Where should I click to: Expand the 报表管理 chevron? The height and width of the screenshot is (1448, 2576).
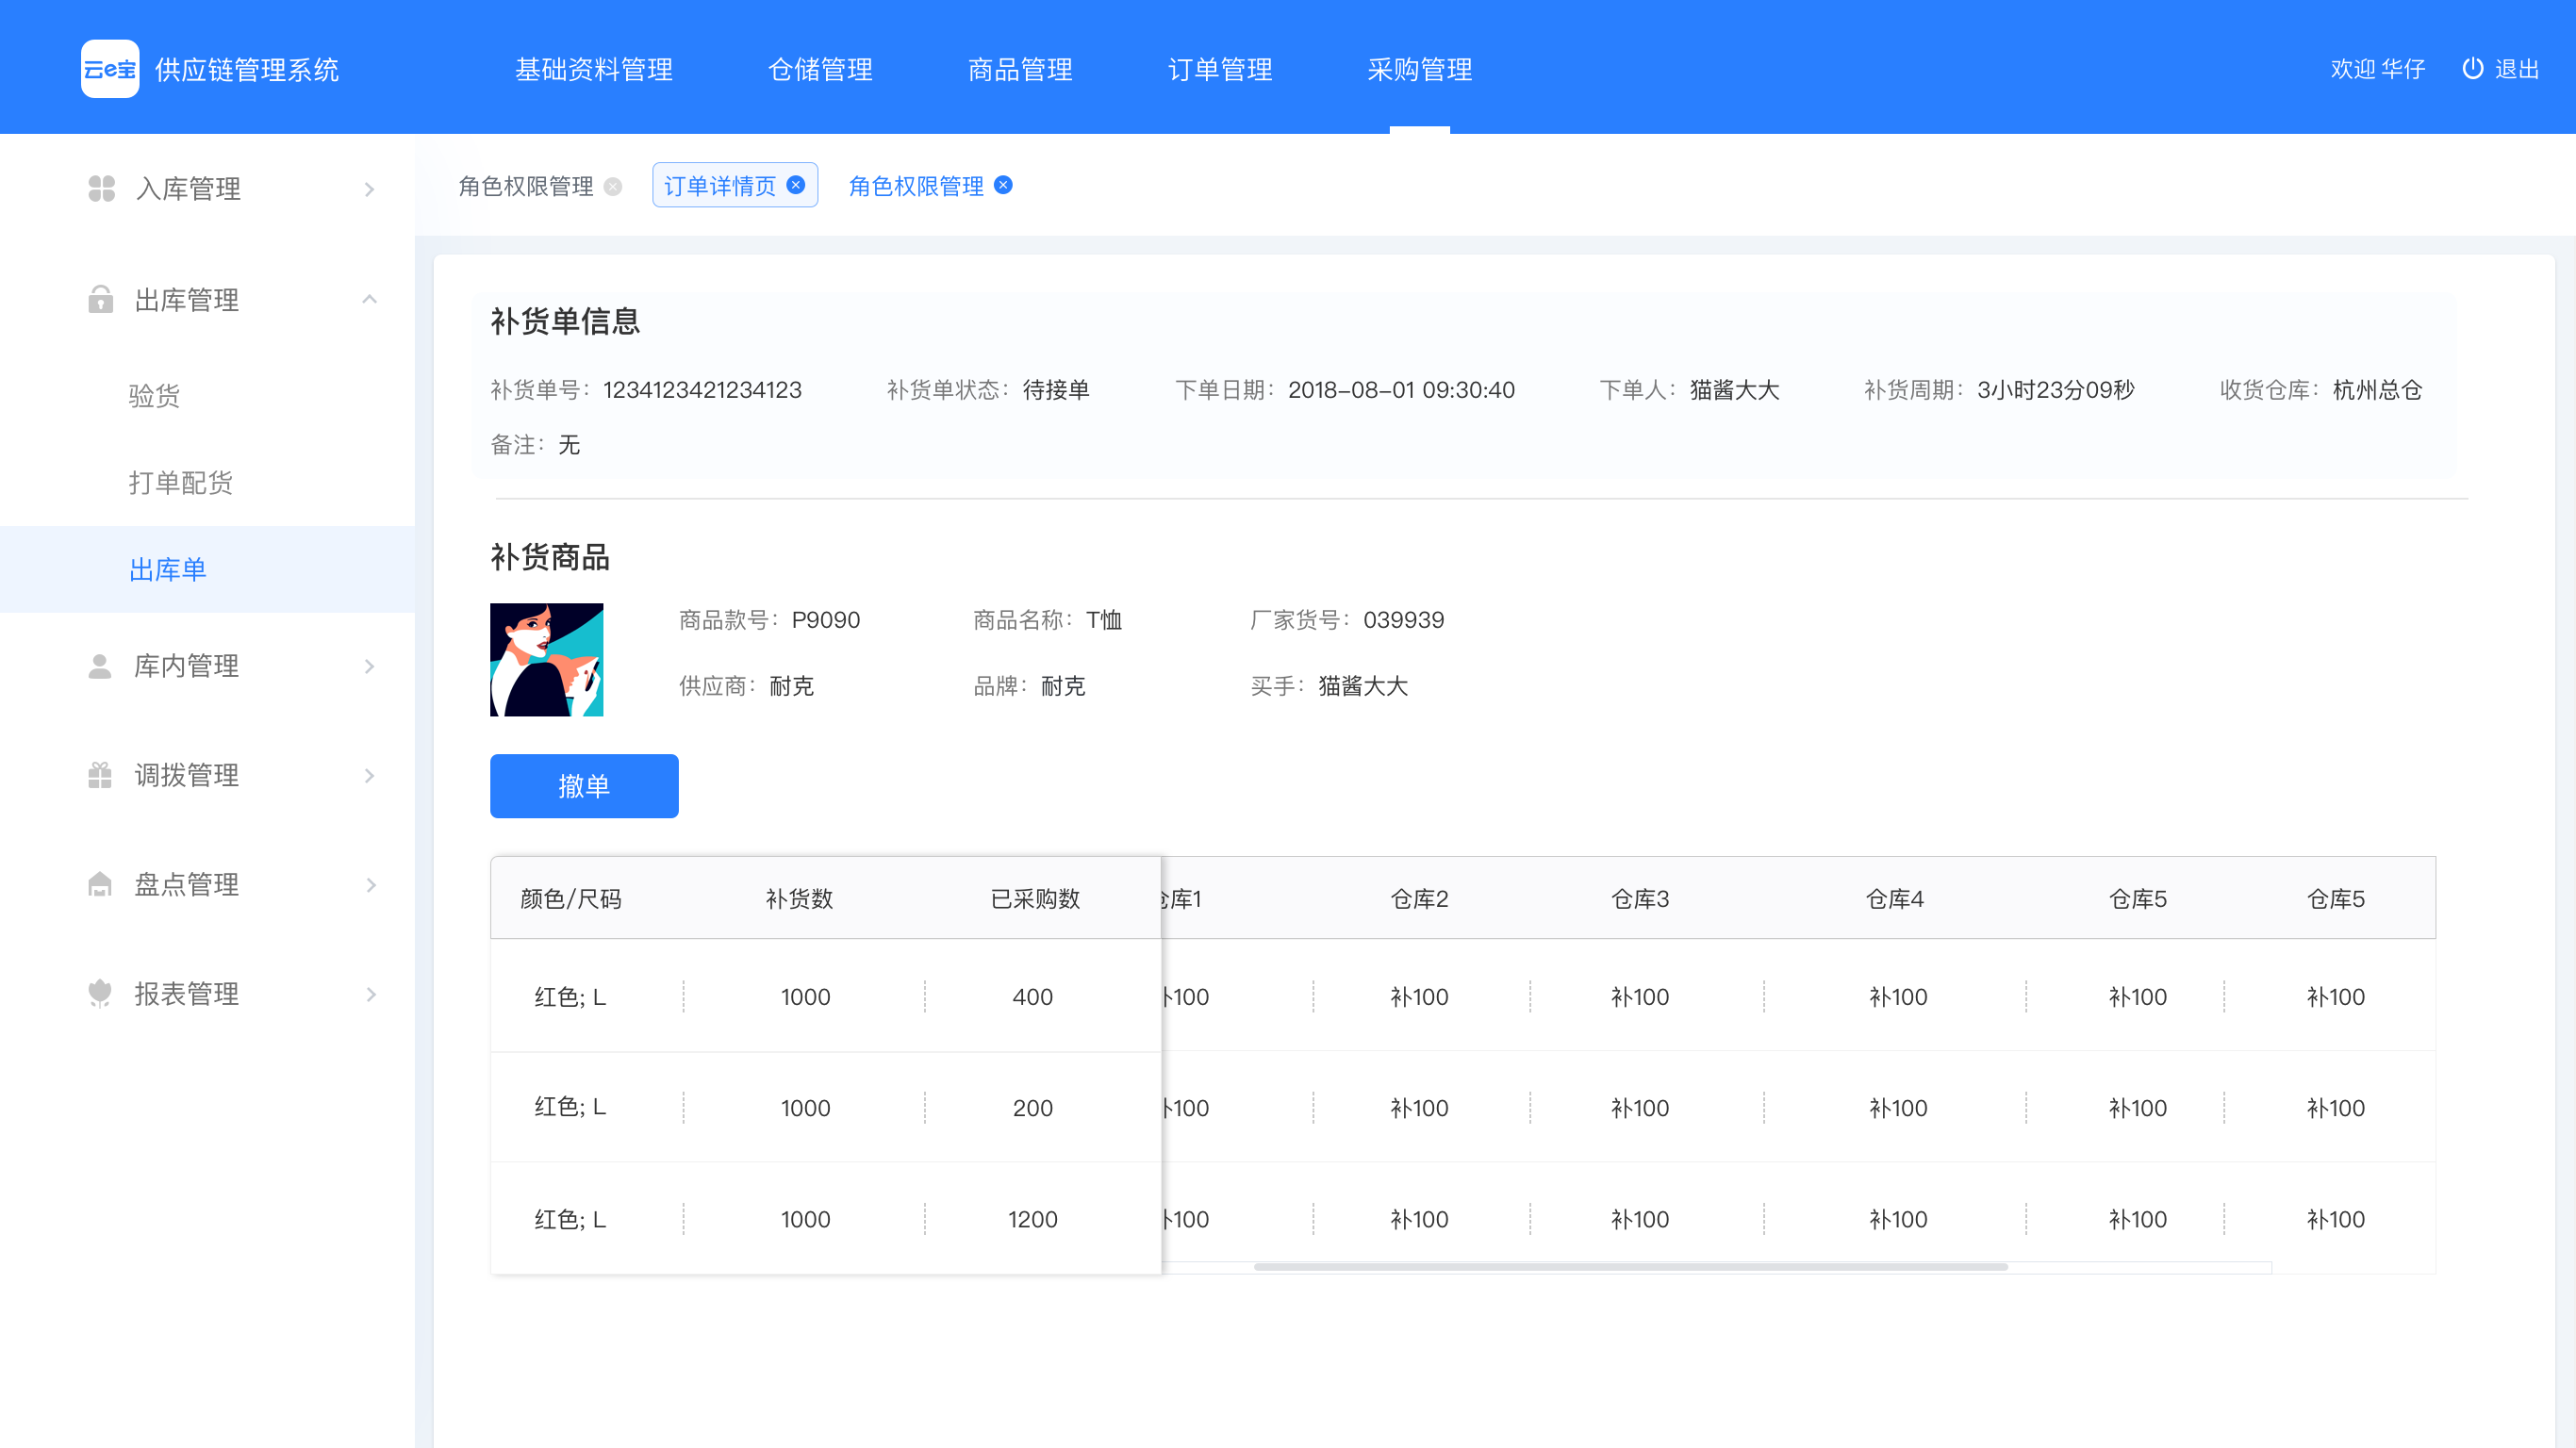370,994
